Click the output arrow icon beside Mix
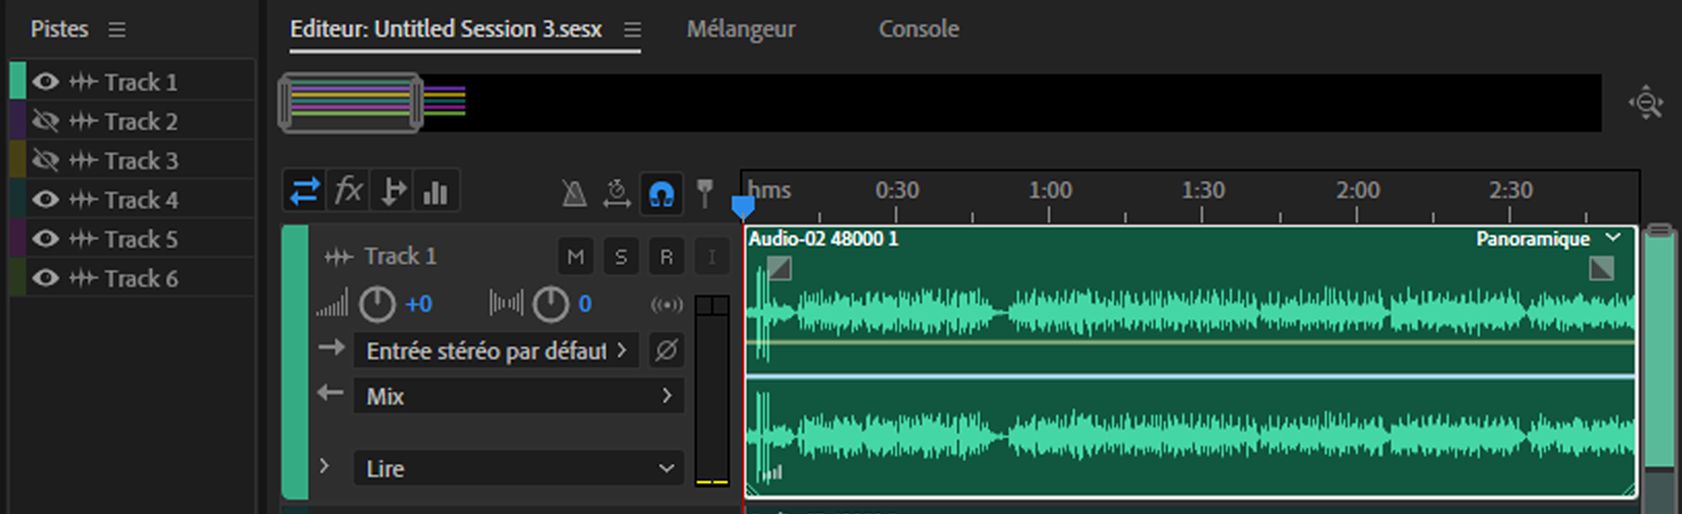 coord(331,393)
